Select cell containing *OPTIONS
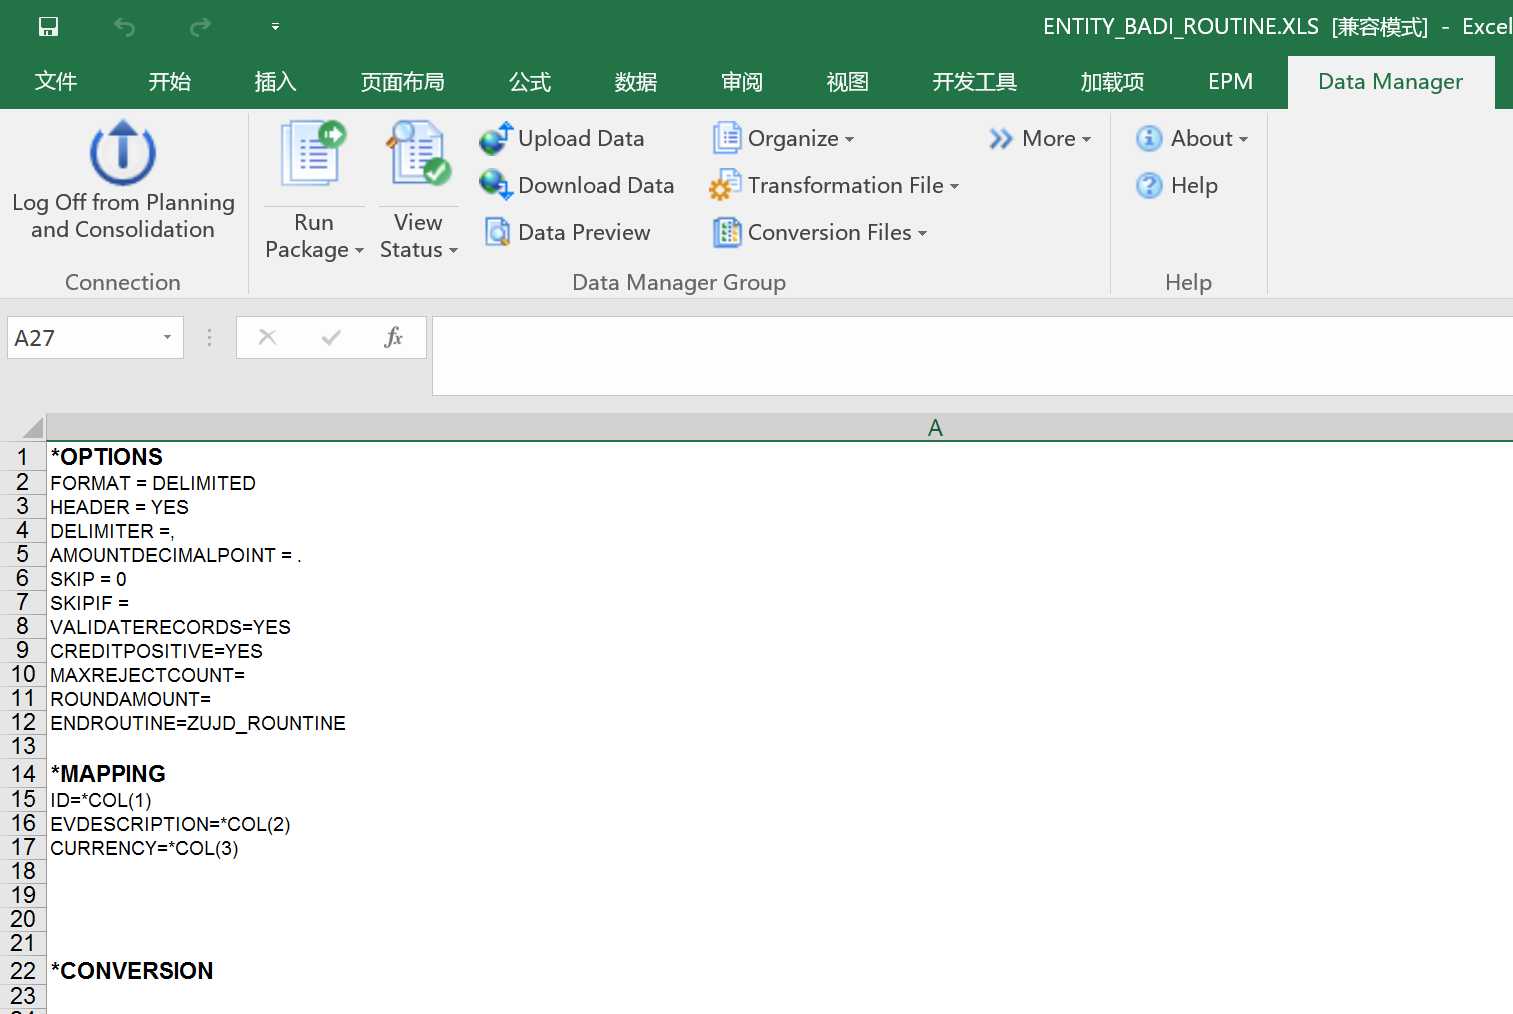 780,457
